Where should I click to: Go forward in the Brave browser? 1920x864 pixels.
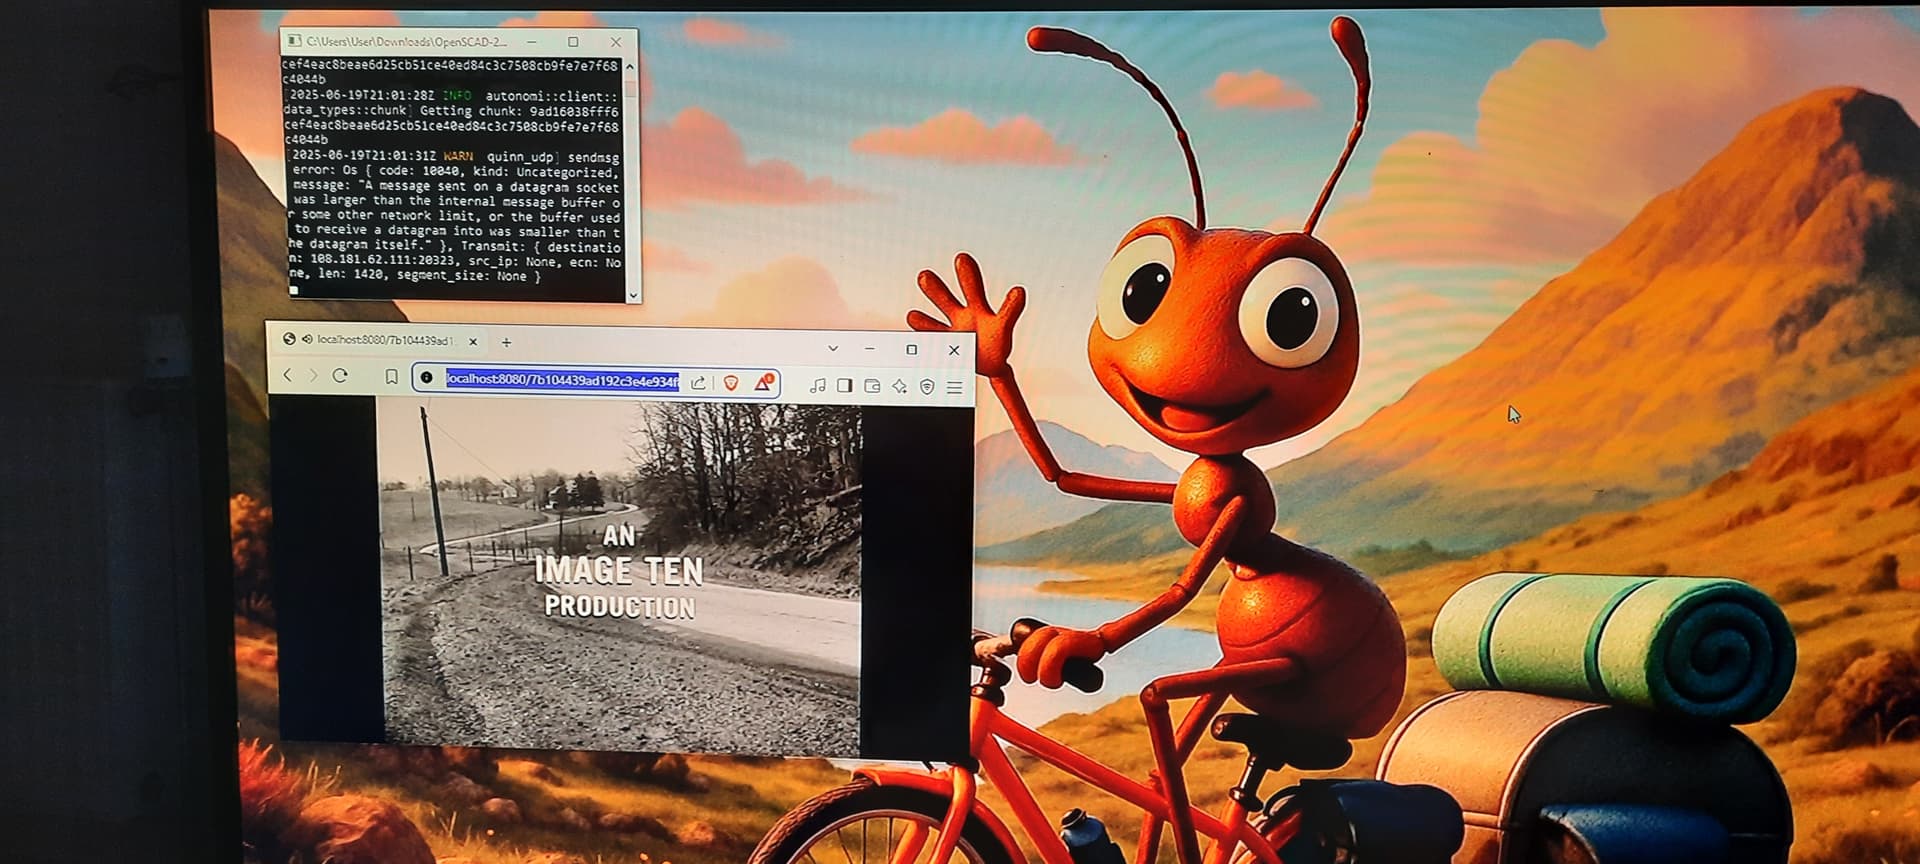pos(313,375)
